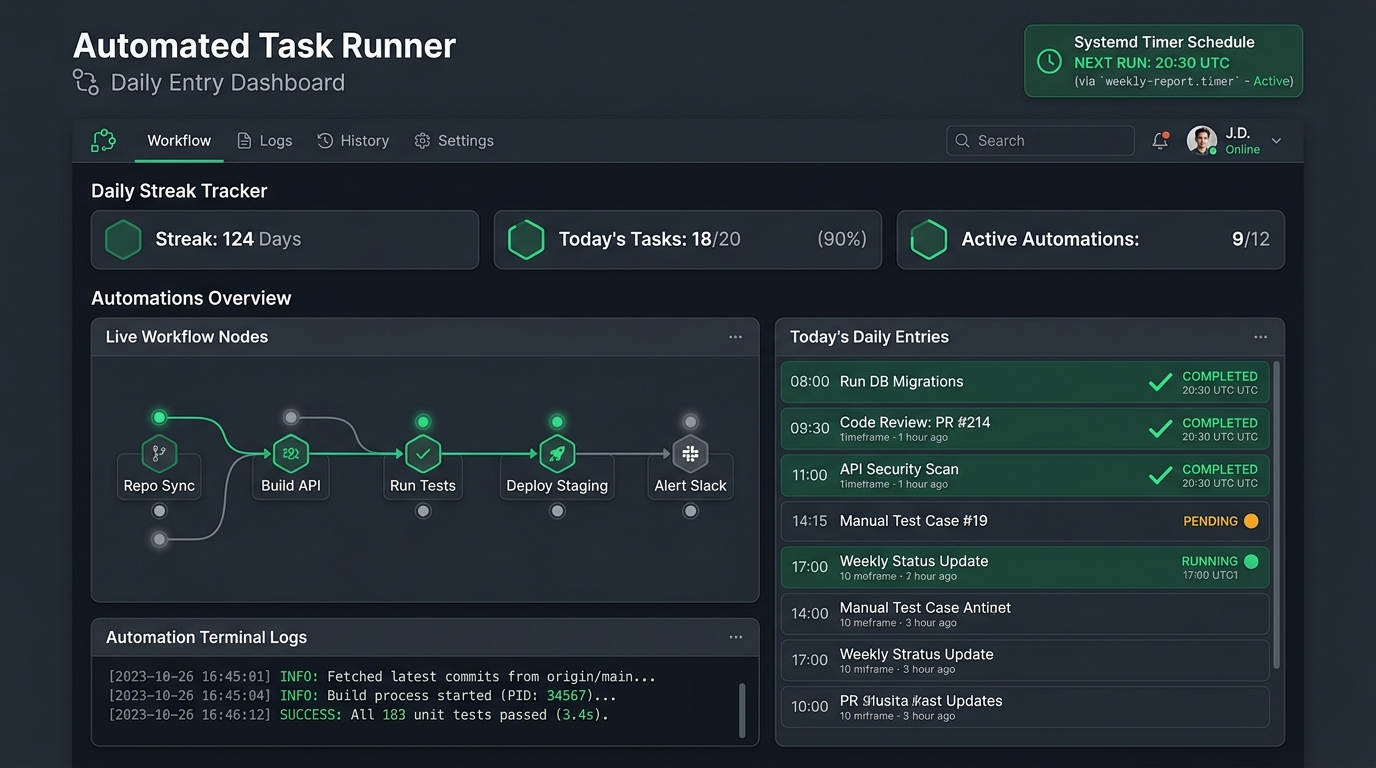
Task: Click the Today's Daily Entries scrollbar
Action: [x=1276, y=515]
